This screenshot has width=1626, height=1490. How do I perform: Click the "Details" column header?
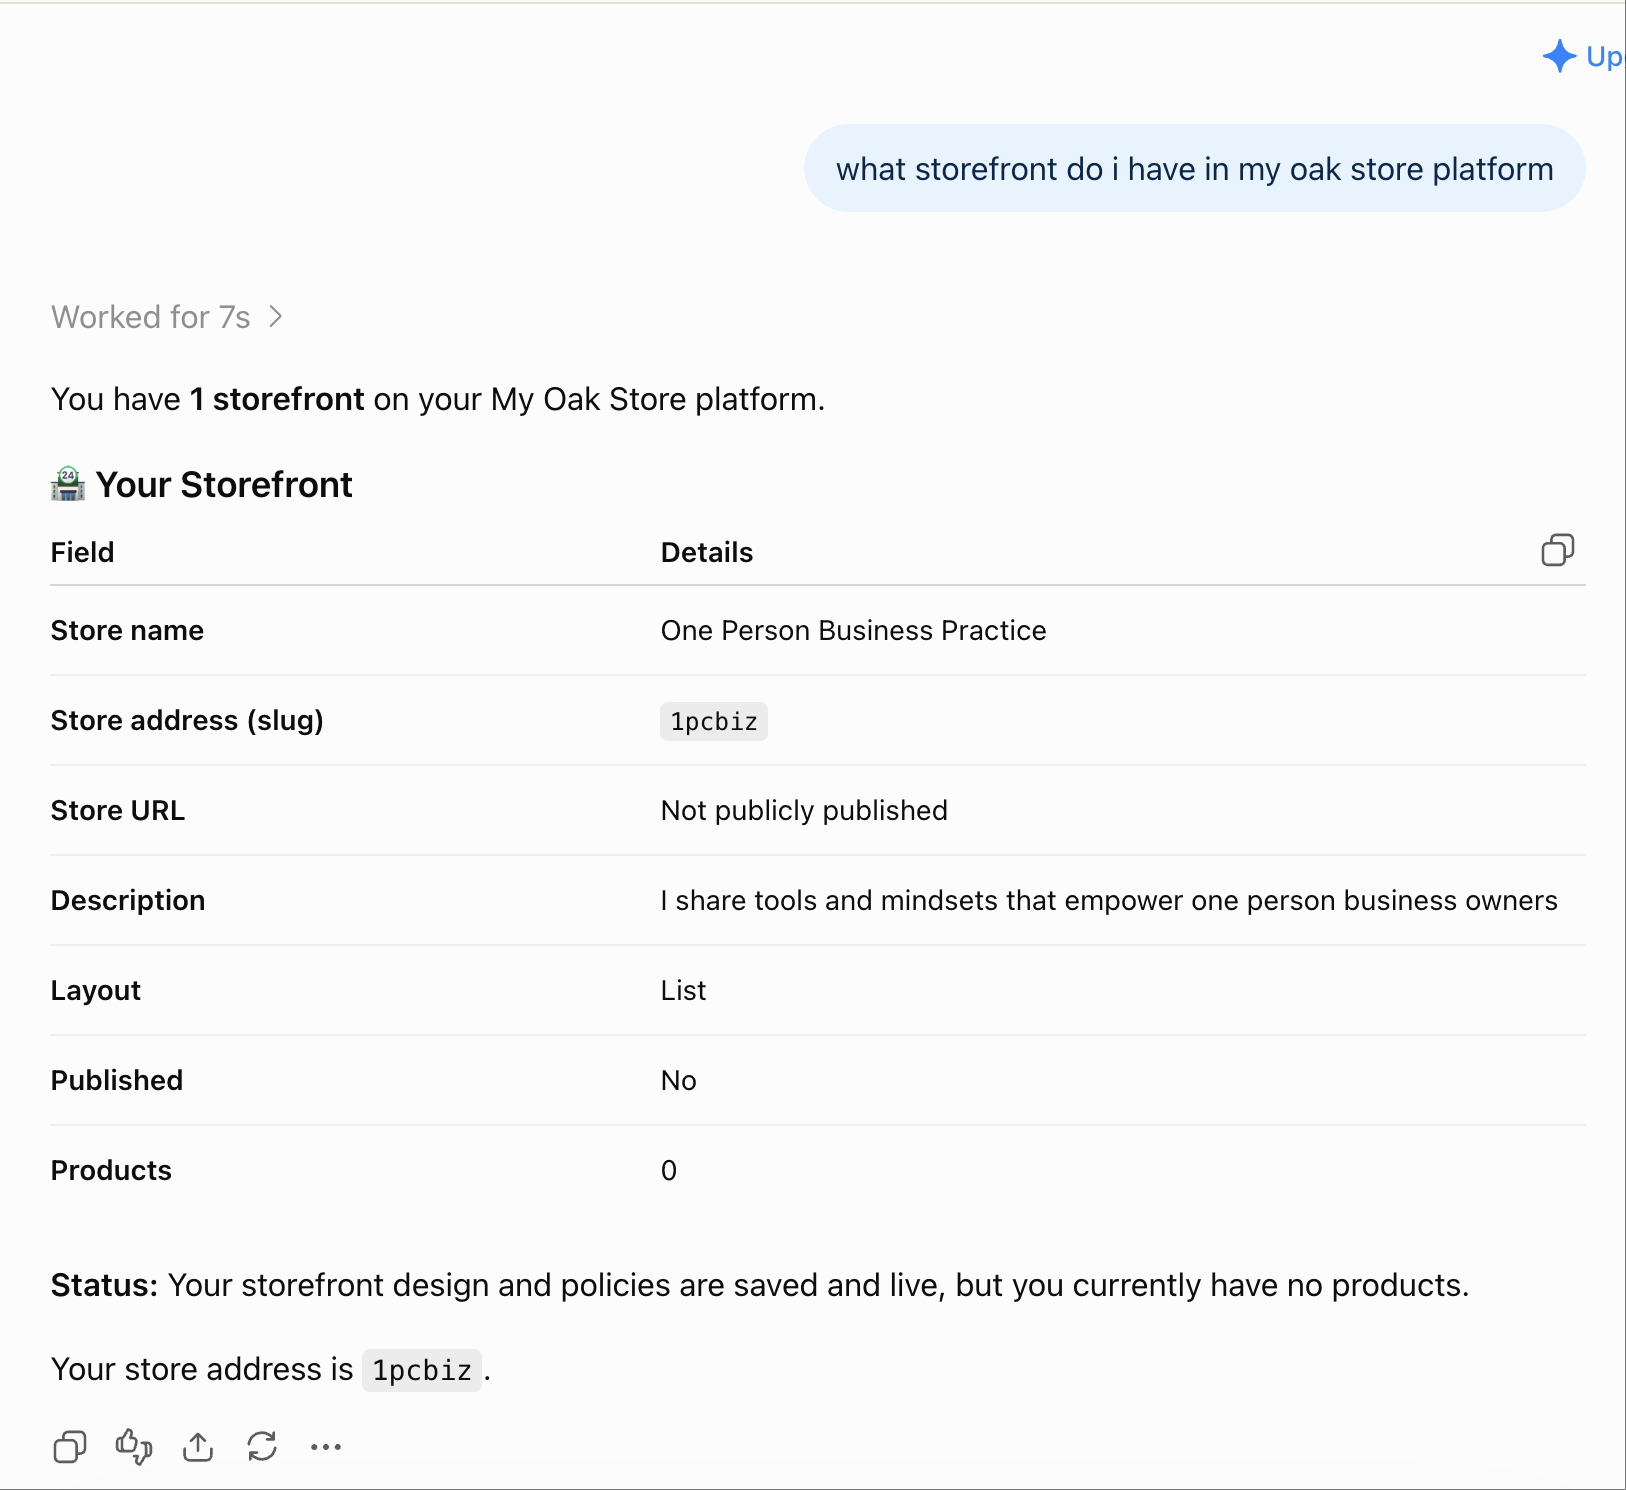pyautogui.click(x=707, y=552)
